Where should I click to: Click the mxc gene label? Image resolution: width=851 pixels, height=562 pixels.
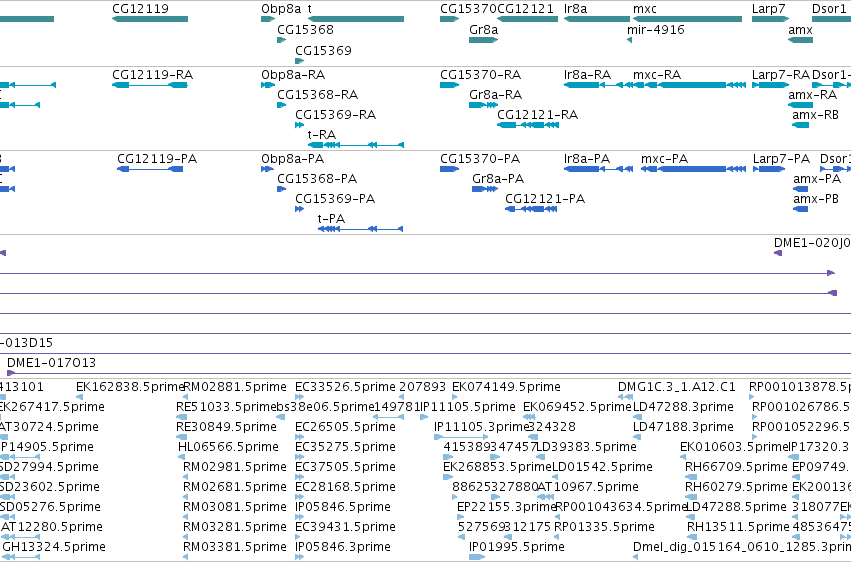point(644,9)
